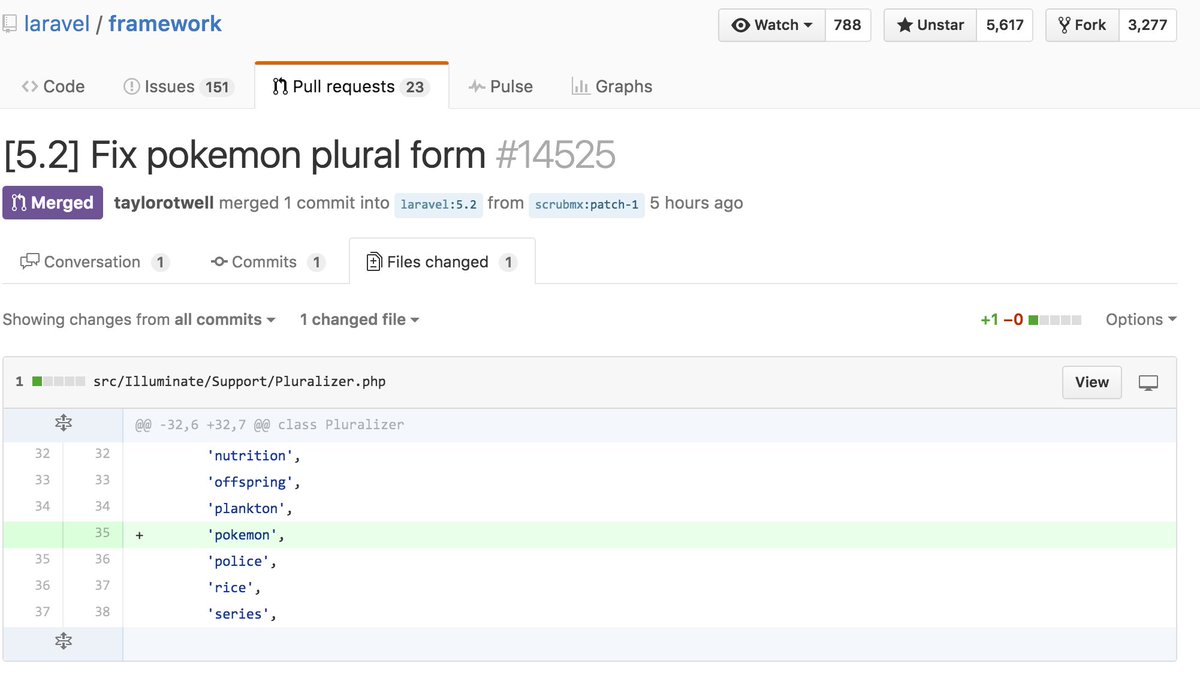
Task: Open the Options dropdown
Action: click(1141, 320)
